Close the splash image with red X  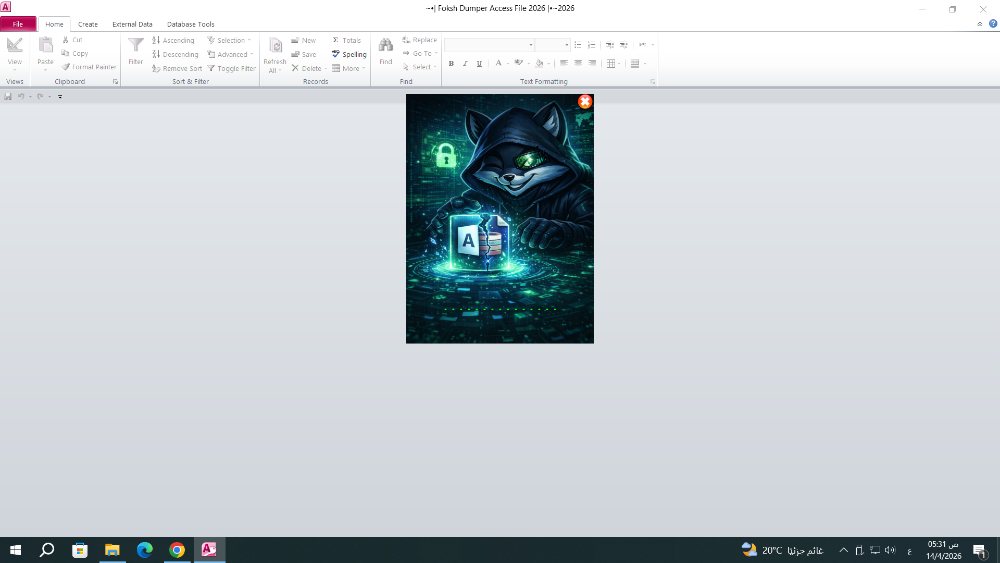(585, 102)
